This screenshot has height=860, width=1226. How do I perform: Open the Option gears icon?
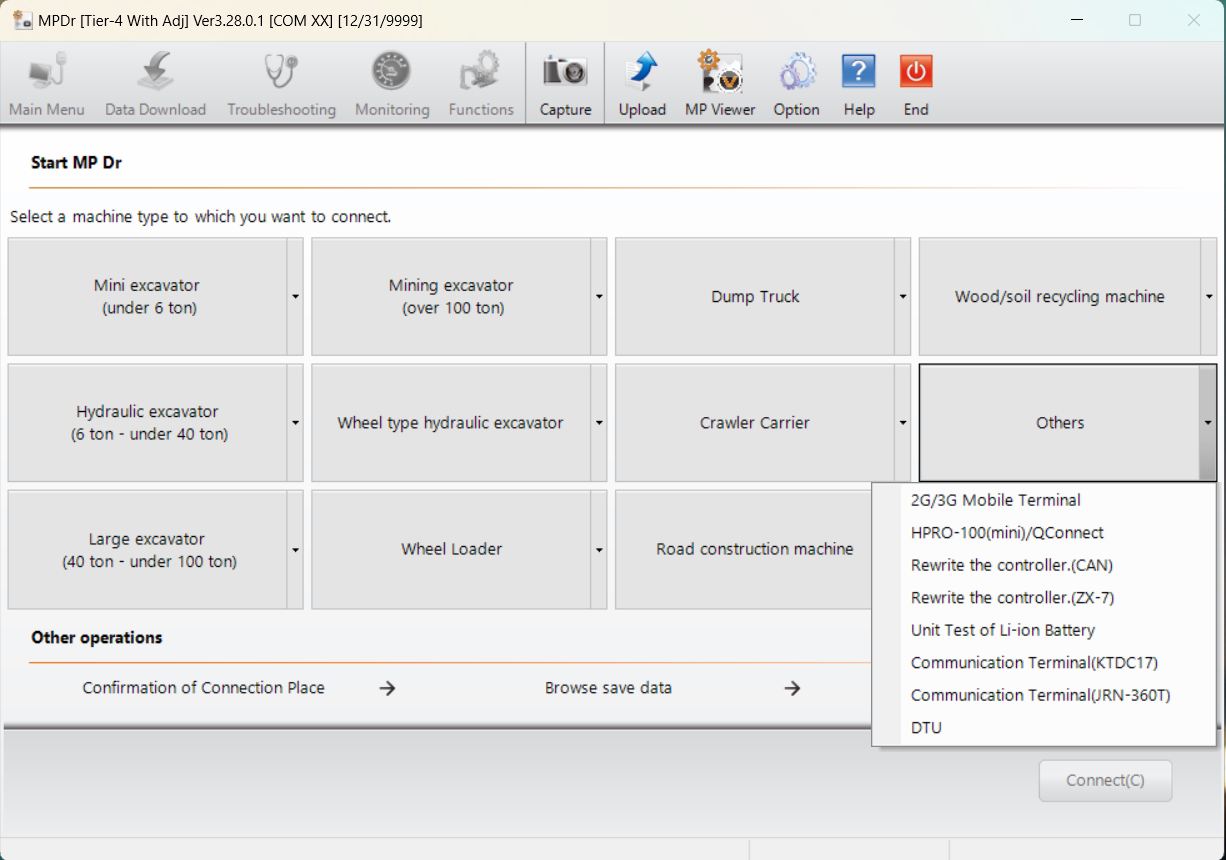pos(796,74)
